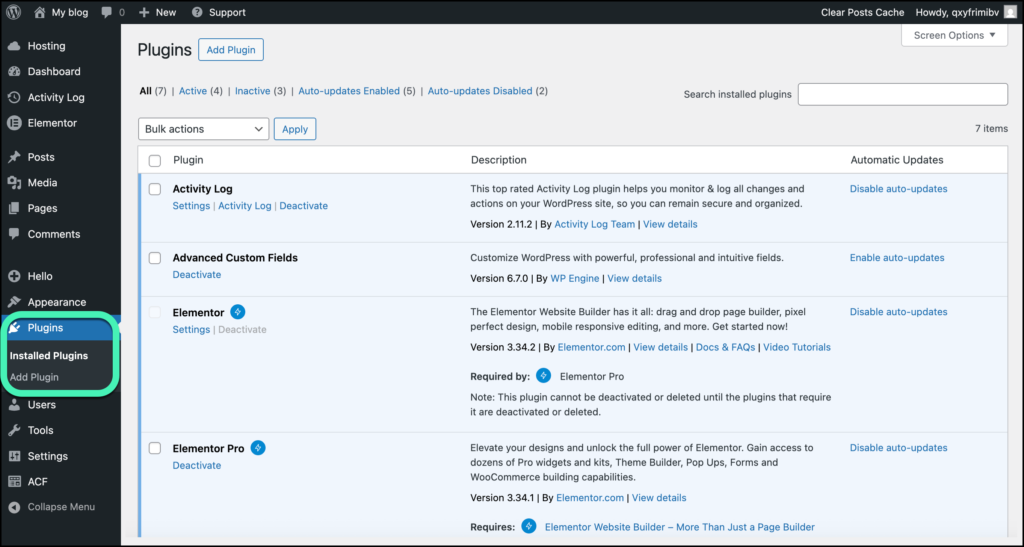Filter by Inactive plugins tab

252,91
